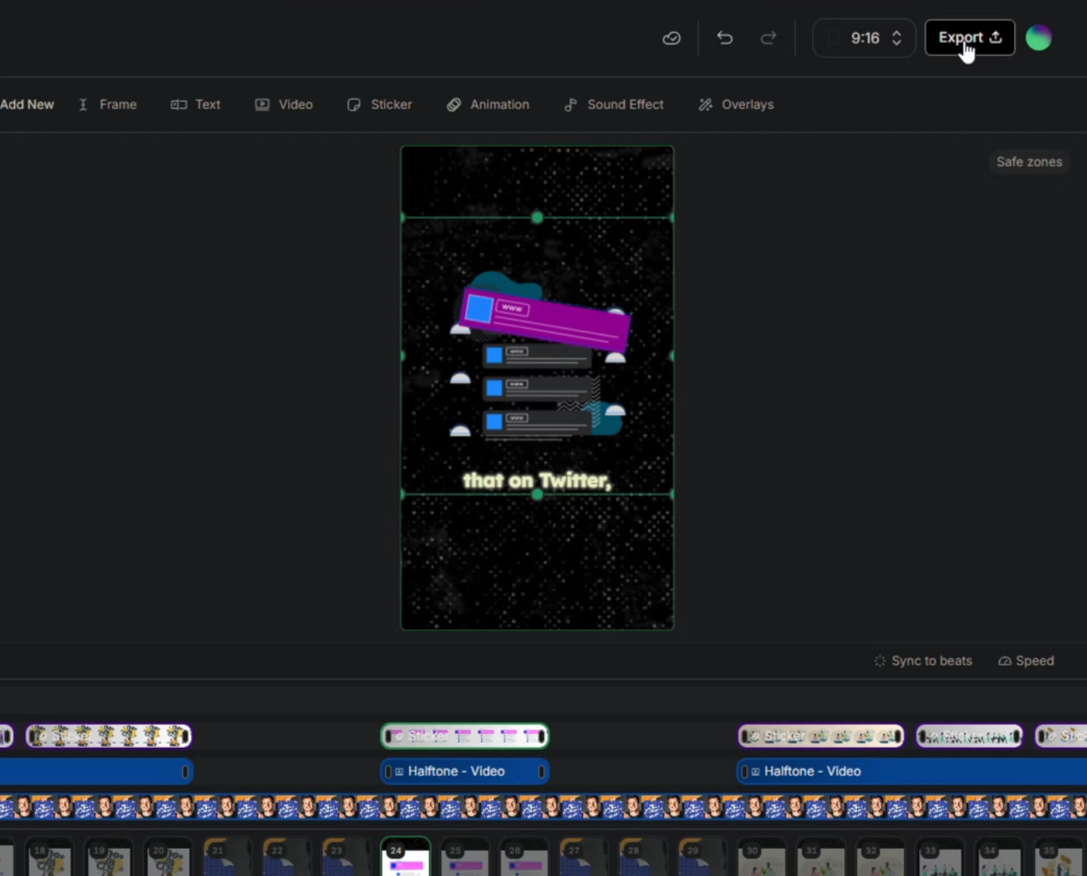Click the Redo arrow
1087x876 pixels.
[769, 37]
